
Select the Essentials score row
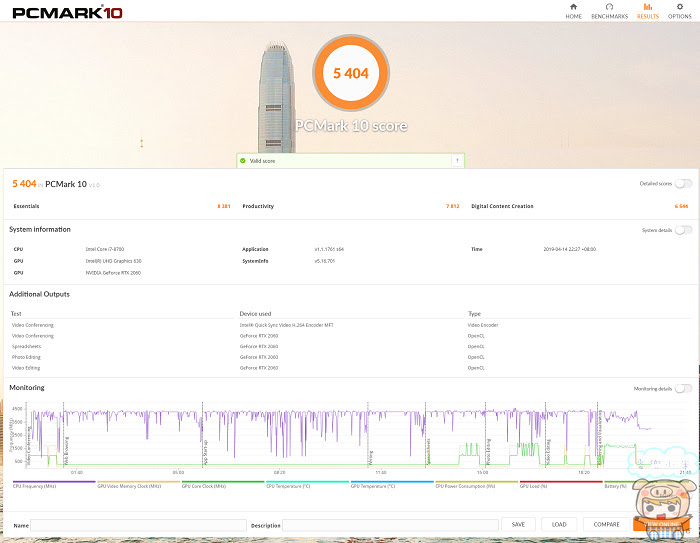tap(122, 206)
